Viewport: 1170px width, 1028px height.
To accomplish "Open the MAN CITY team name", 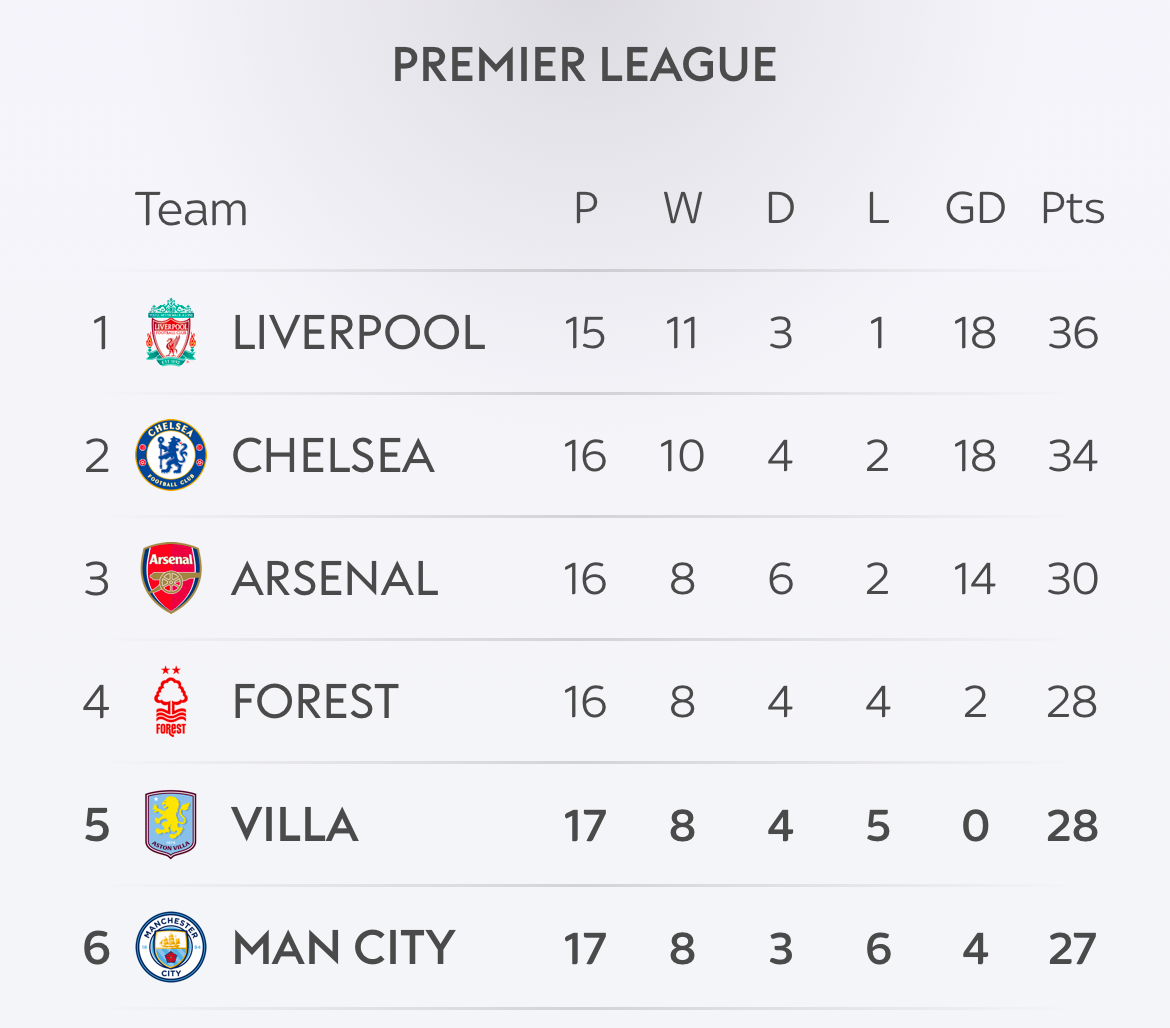I will 343,948.
